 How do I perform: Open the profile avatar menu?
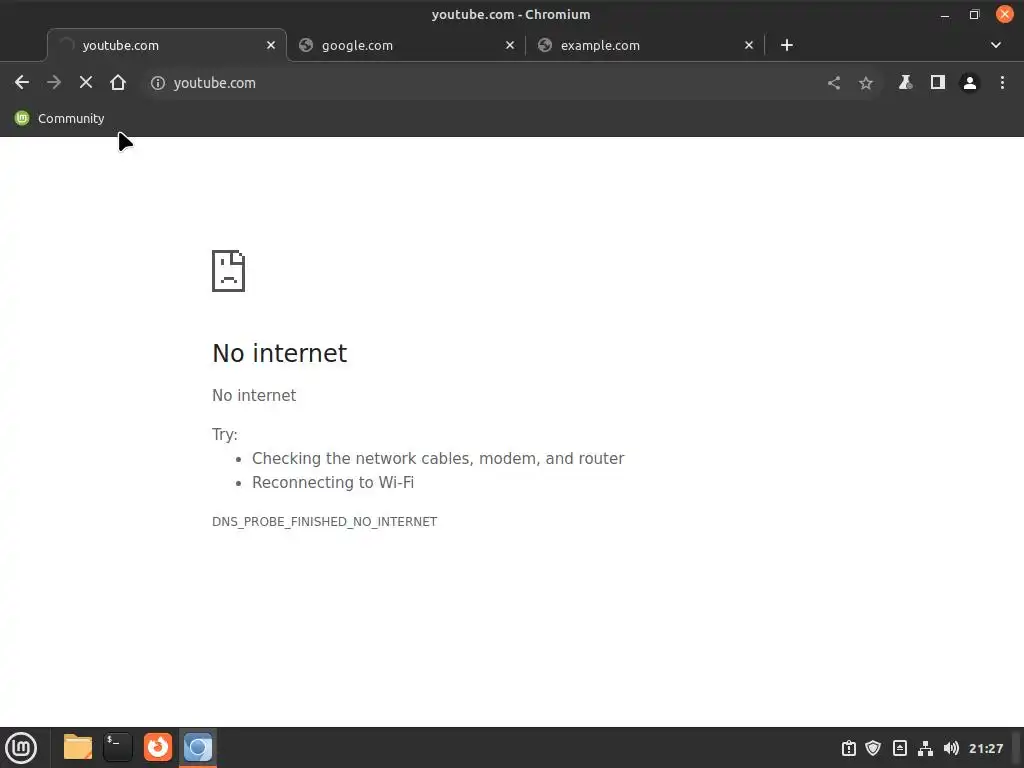click(970, 83)
